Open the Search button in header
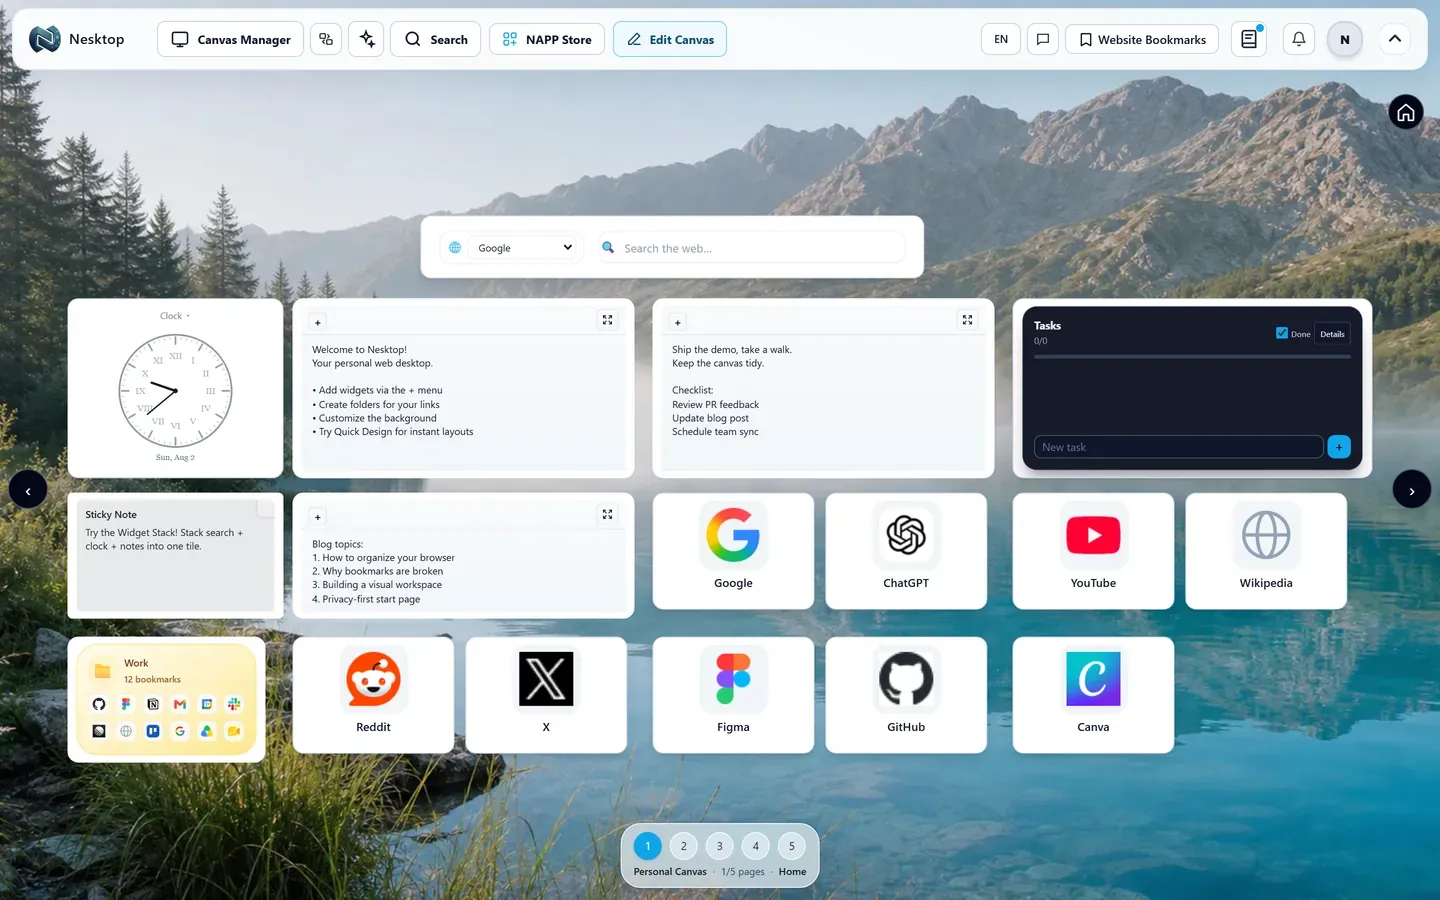1440x900 pixels. pos(436,39)
